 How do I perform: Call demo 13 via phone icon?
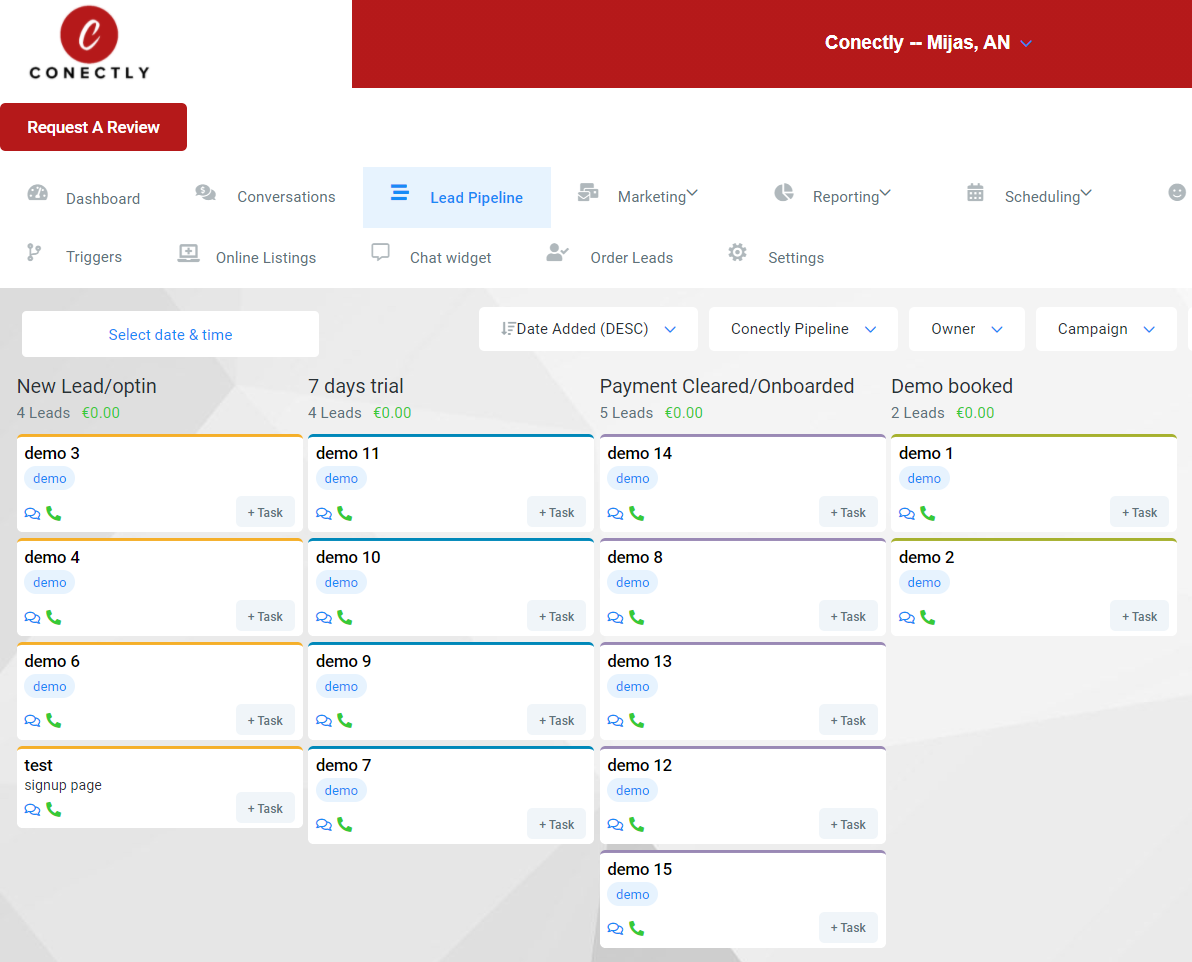636,720
